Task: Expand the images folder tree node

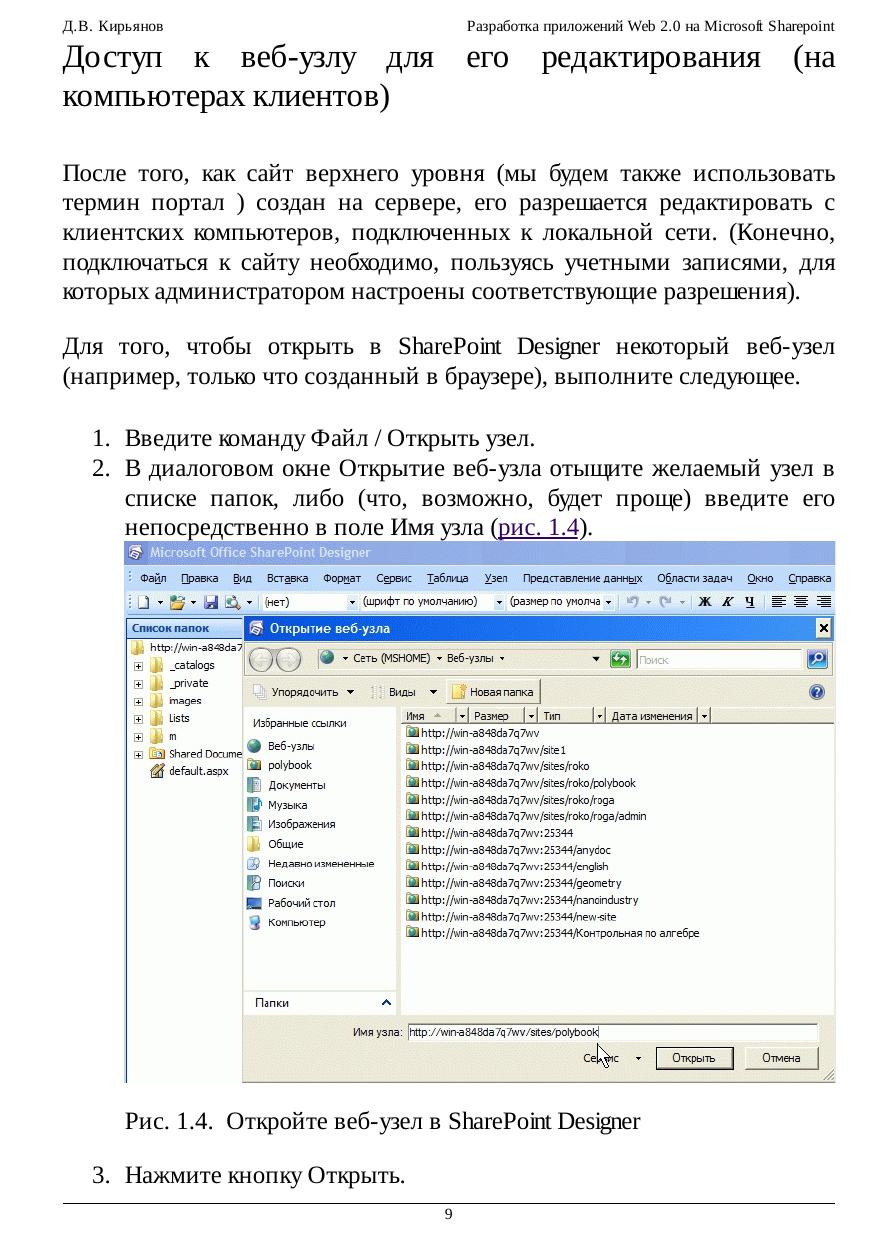Action: (x=138, y=701)
